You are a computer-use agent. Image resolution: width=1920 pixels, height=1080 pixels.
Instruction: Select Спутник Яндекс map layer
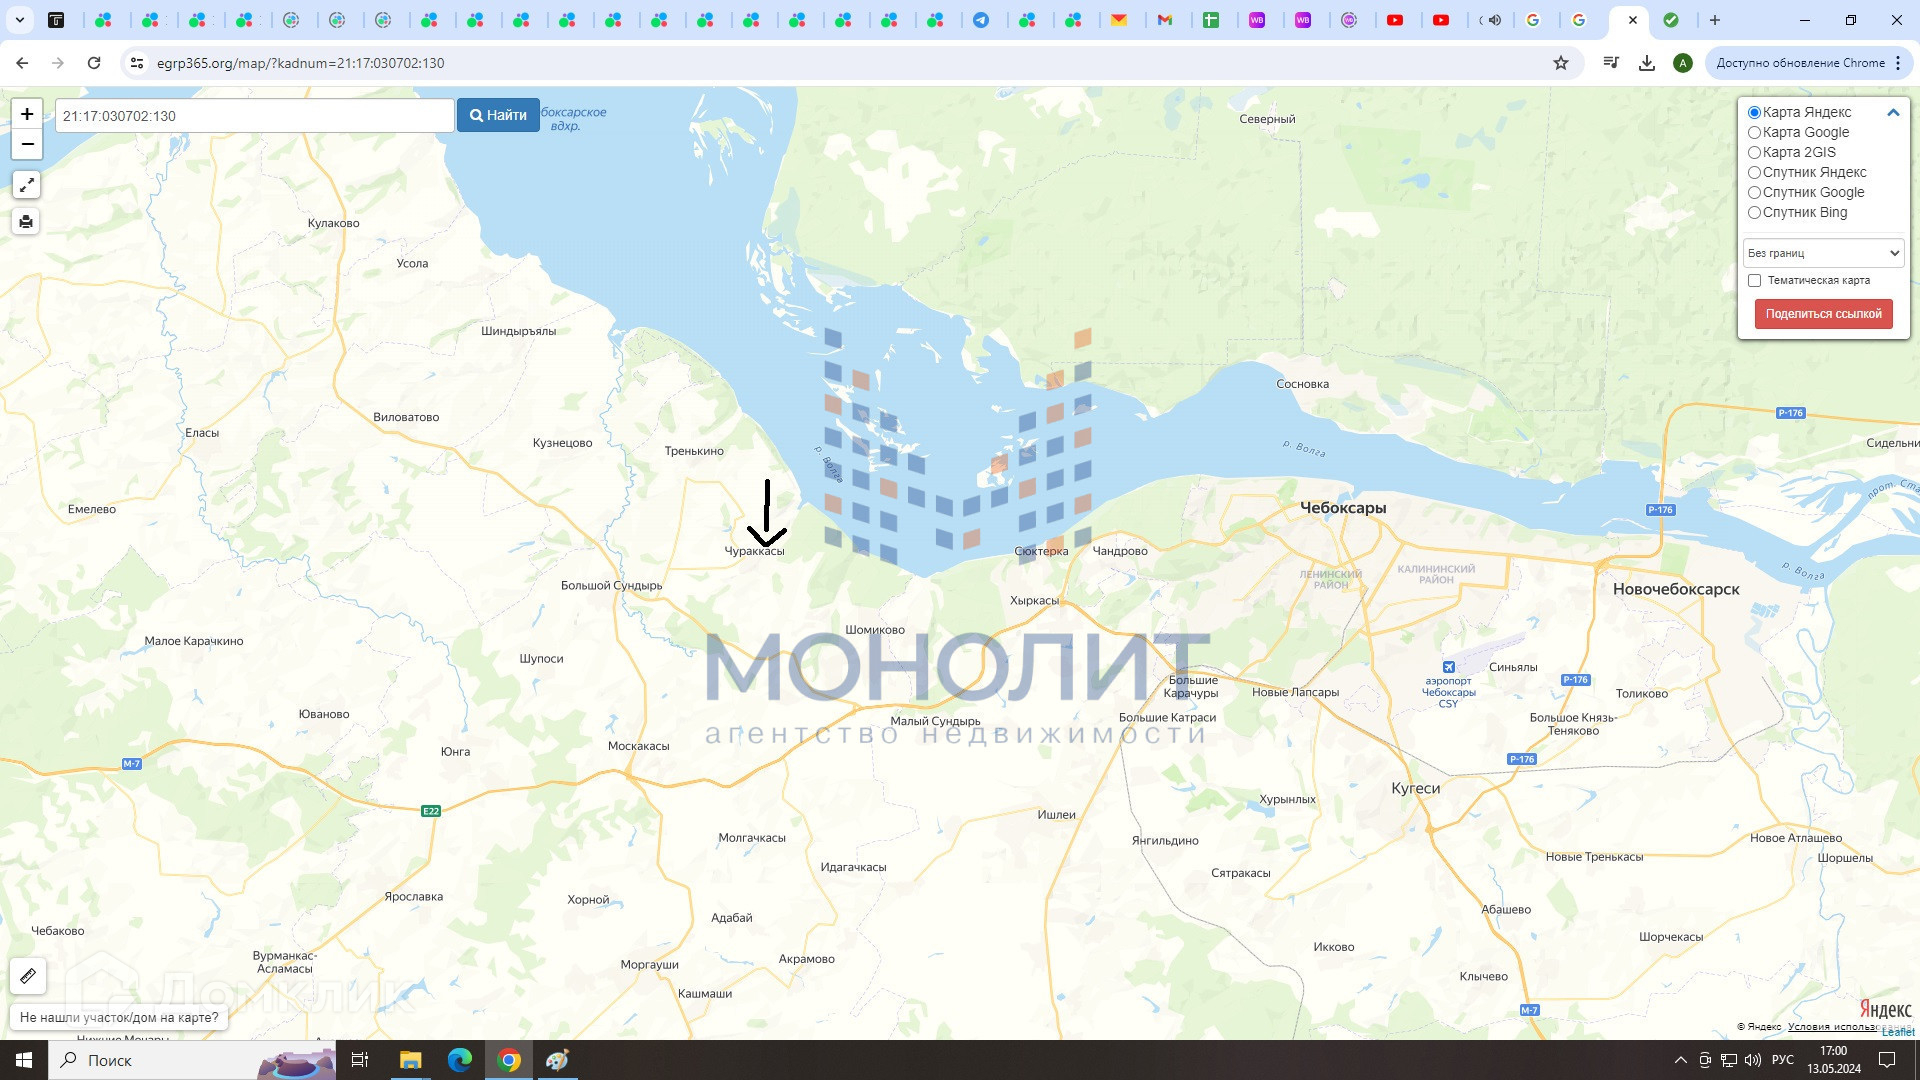pyautogui.click(x=1754, y=172)
